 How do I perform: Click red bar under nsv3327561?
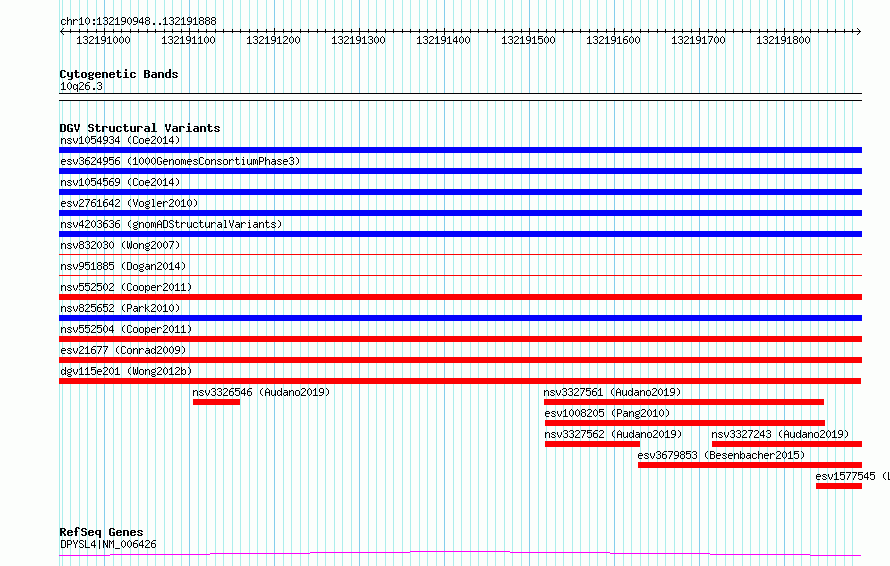click(x=684, y=403)
